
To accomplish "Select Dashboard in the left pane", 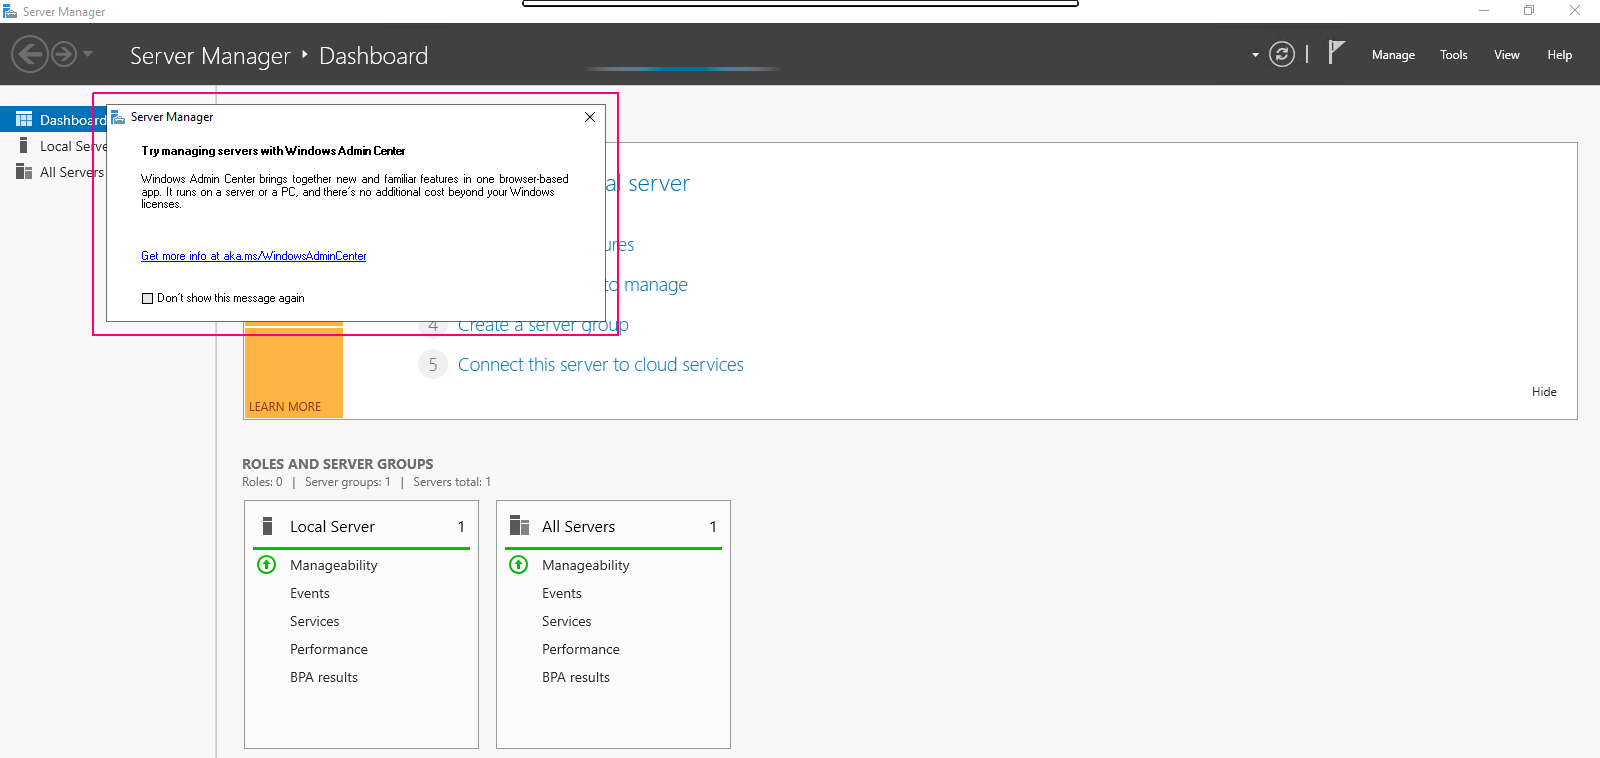I will (x=53, y=119).
